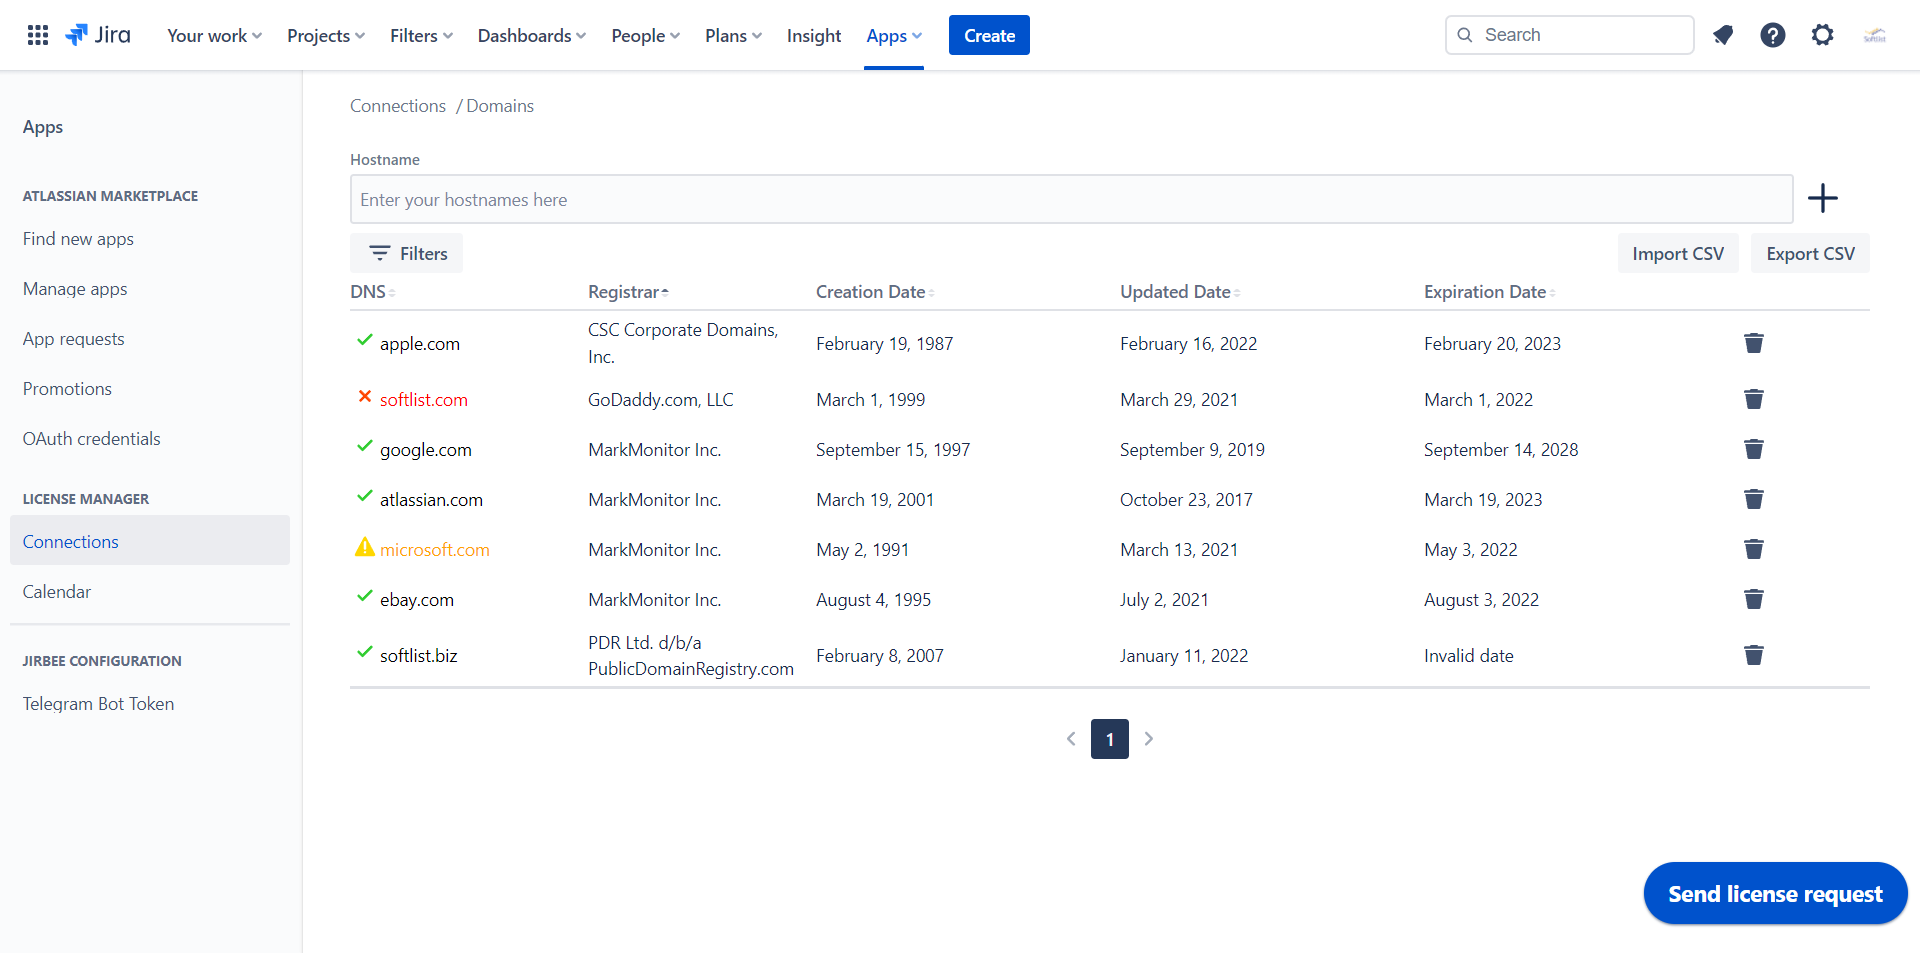Viewport: 1920px width, 953px height.
Task: Click the notification flag icon in the top bar
Action: 1723,35
